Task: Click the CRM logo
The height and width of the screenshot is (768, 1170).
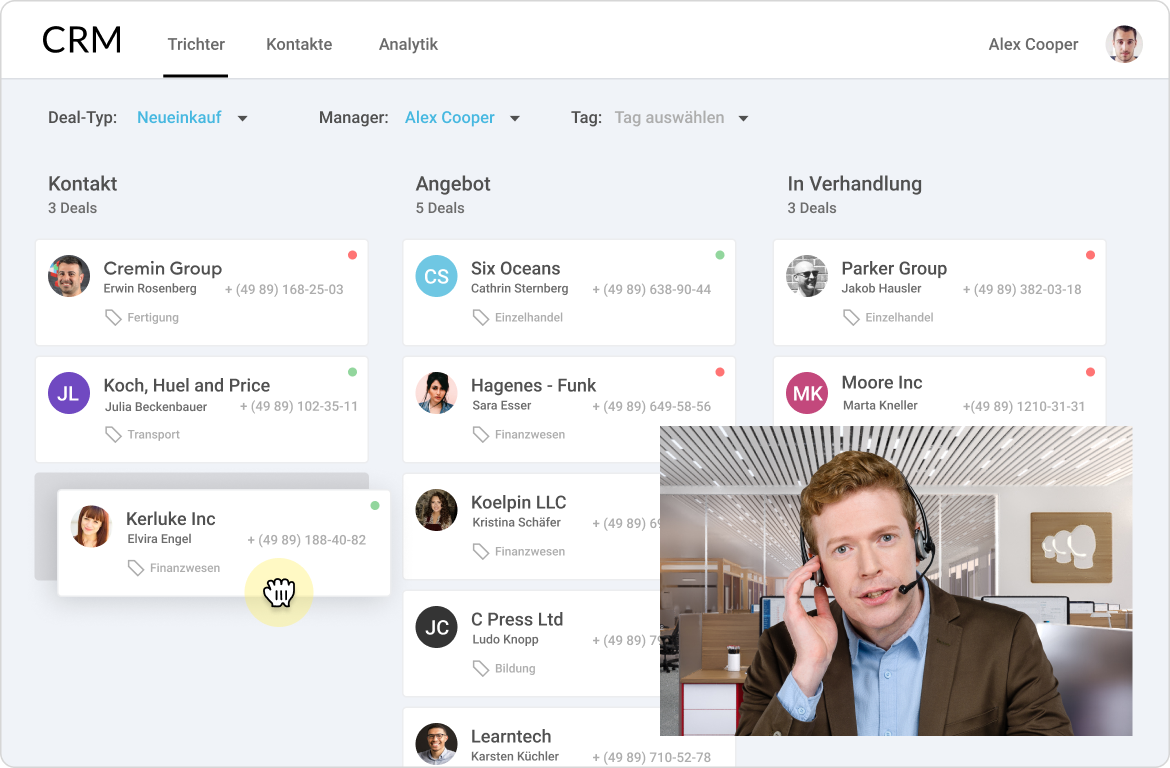Action: 82,40
